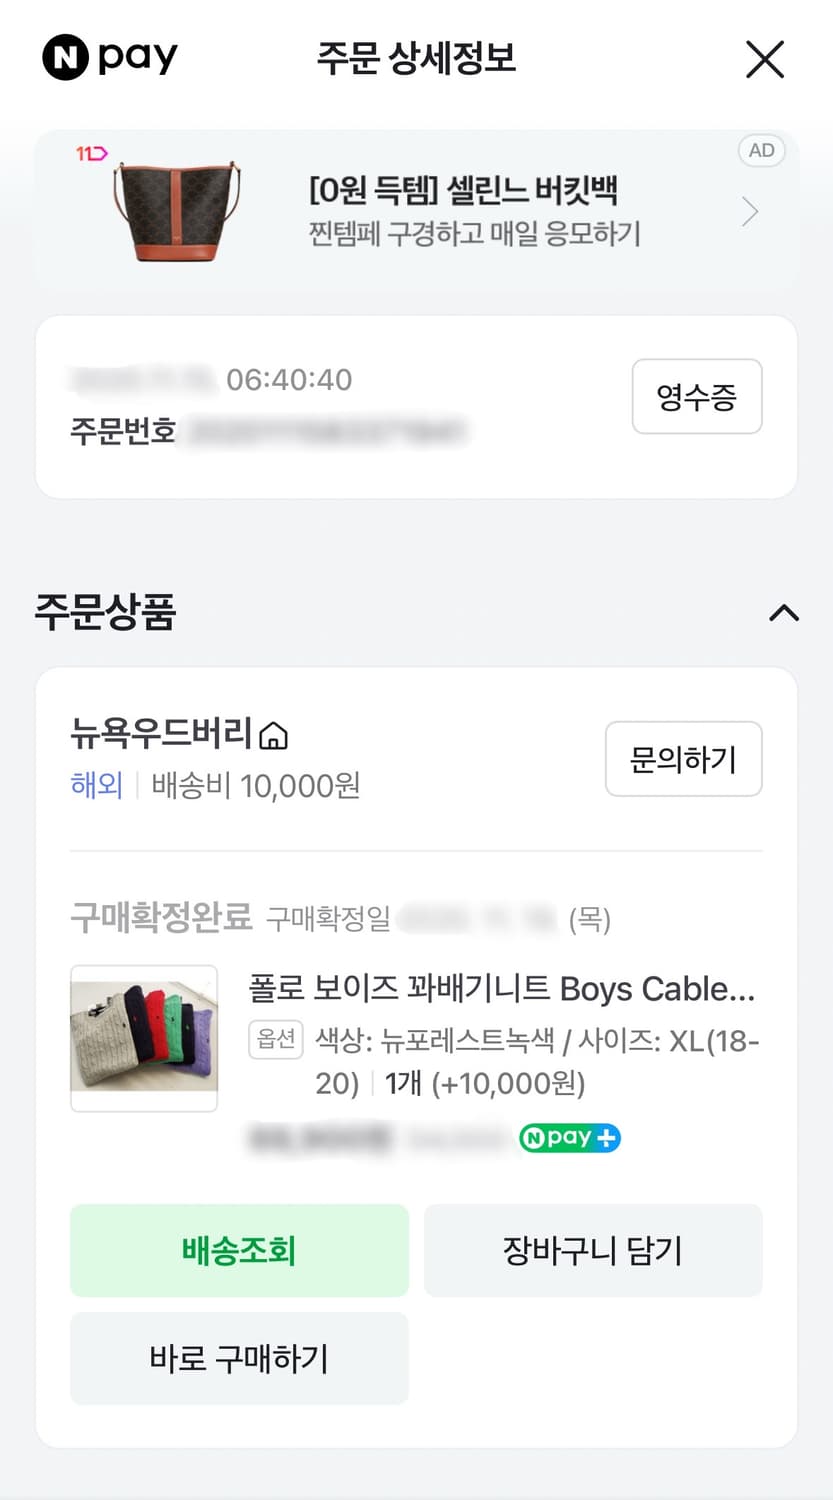833x1500 pixels.
Task: Visit the 뉴욕우드버리 store name
Action: [161, 734]
